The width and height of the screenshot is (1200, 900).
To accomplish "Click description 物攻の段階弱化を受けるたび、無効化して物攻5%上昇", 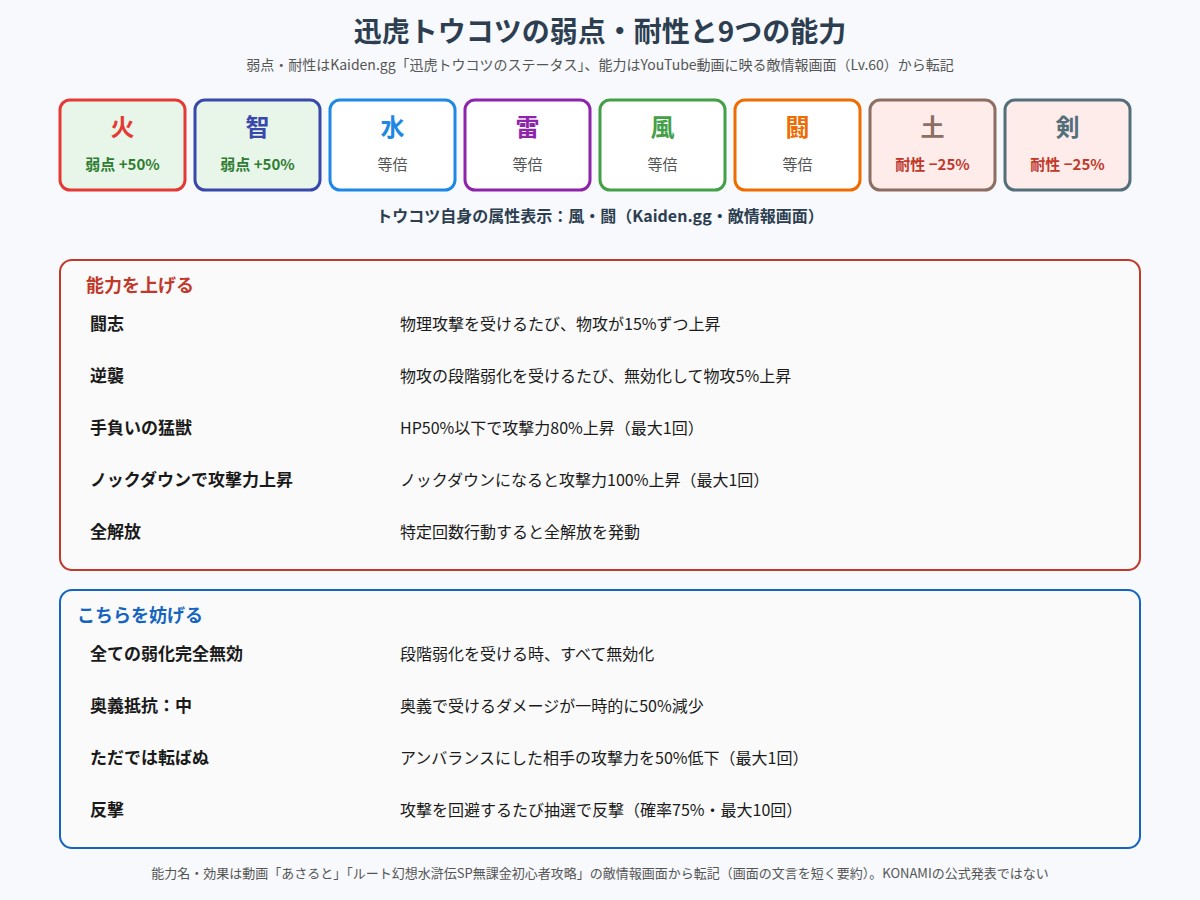I will point(595,377).
